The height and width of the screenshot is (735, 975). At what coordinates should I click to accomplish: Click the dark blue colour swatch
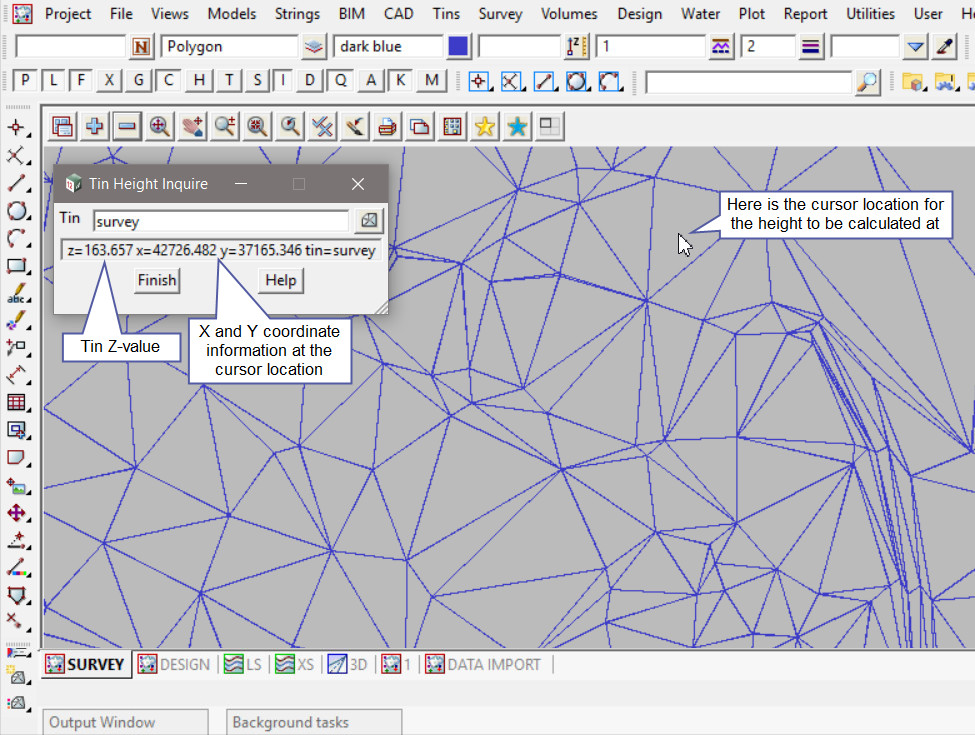(458, 47)
